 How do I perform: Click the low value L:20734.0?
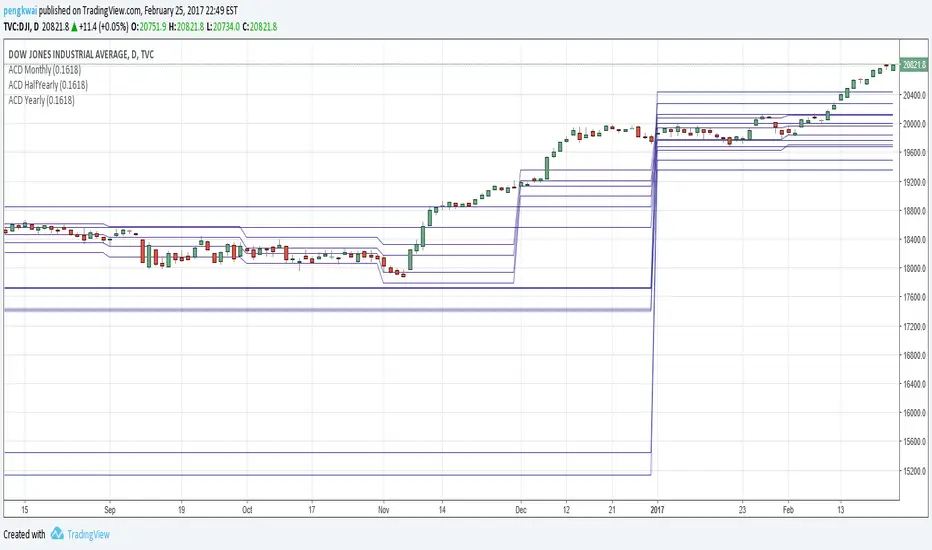click(223, 27)
